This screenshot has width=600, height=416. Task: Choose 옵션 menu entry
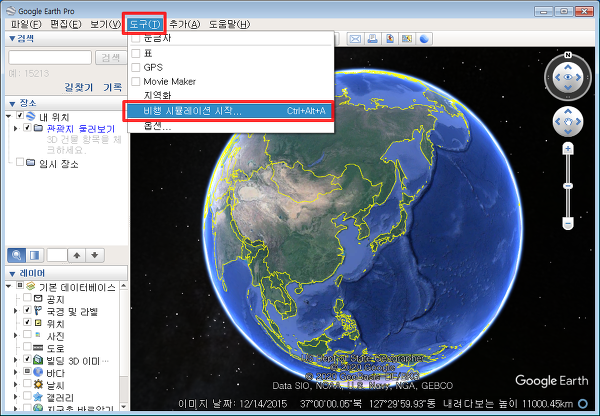(231, 126)
